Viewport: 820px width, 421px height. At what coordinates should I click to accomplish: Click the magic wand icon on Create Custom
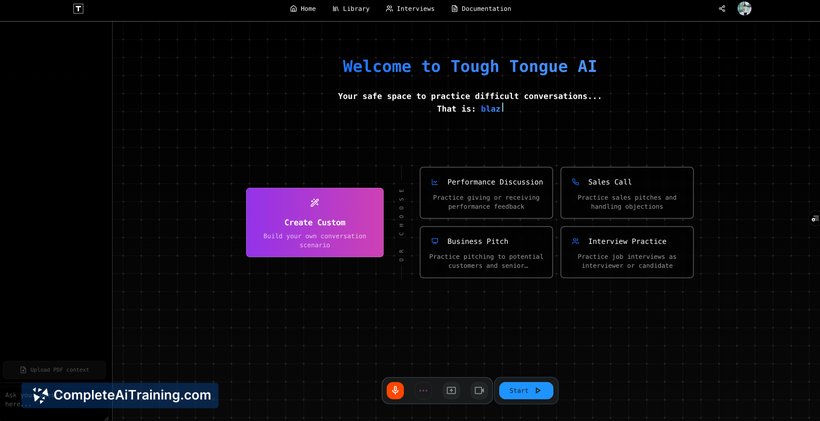click(314, 203)
